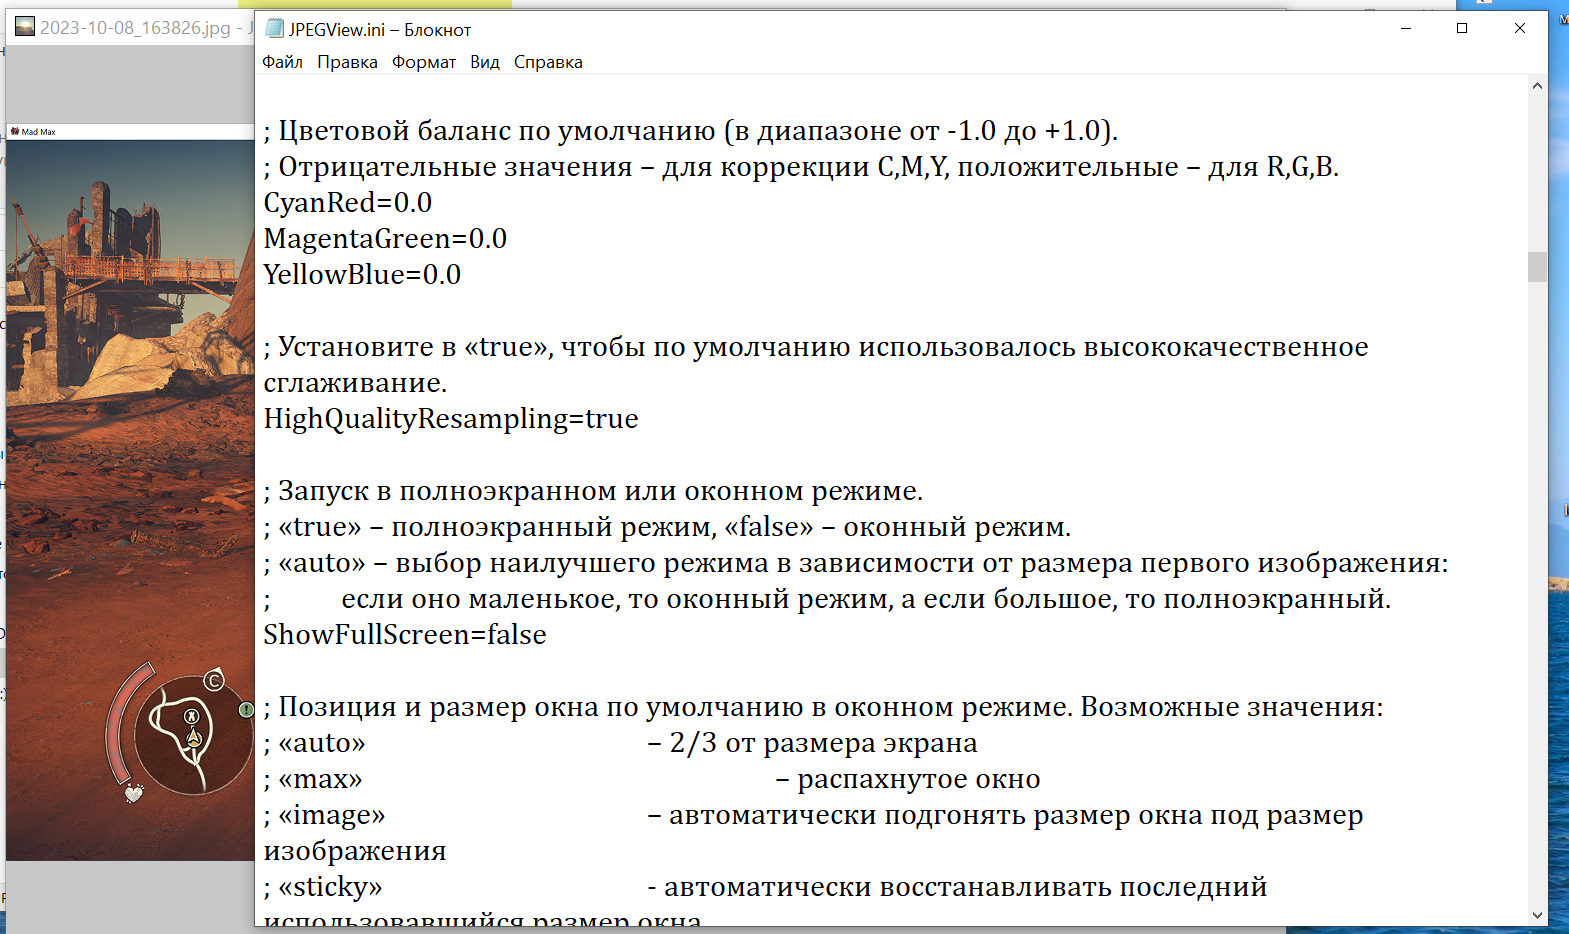Click the "JPEGView.ini – Блокнот" window title
The height and width of the screenshot is (934, 1569).
[x=380, y=30]
